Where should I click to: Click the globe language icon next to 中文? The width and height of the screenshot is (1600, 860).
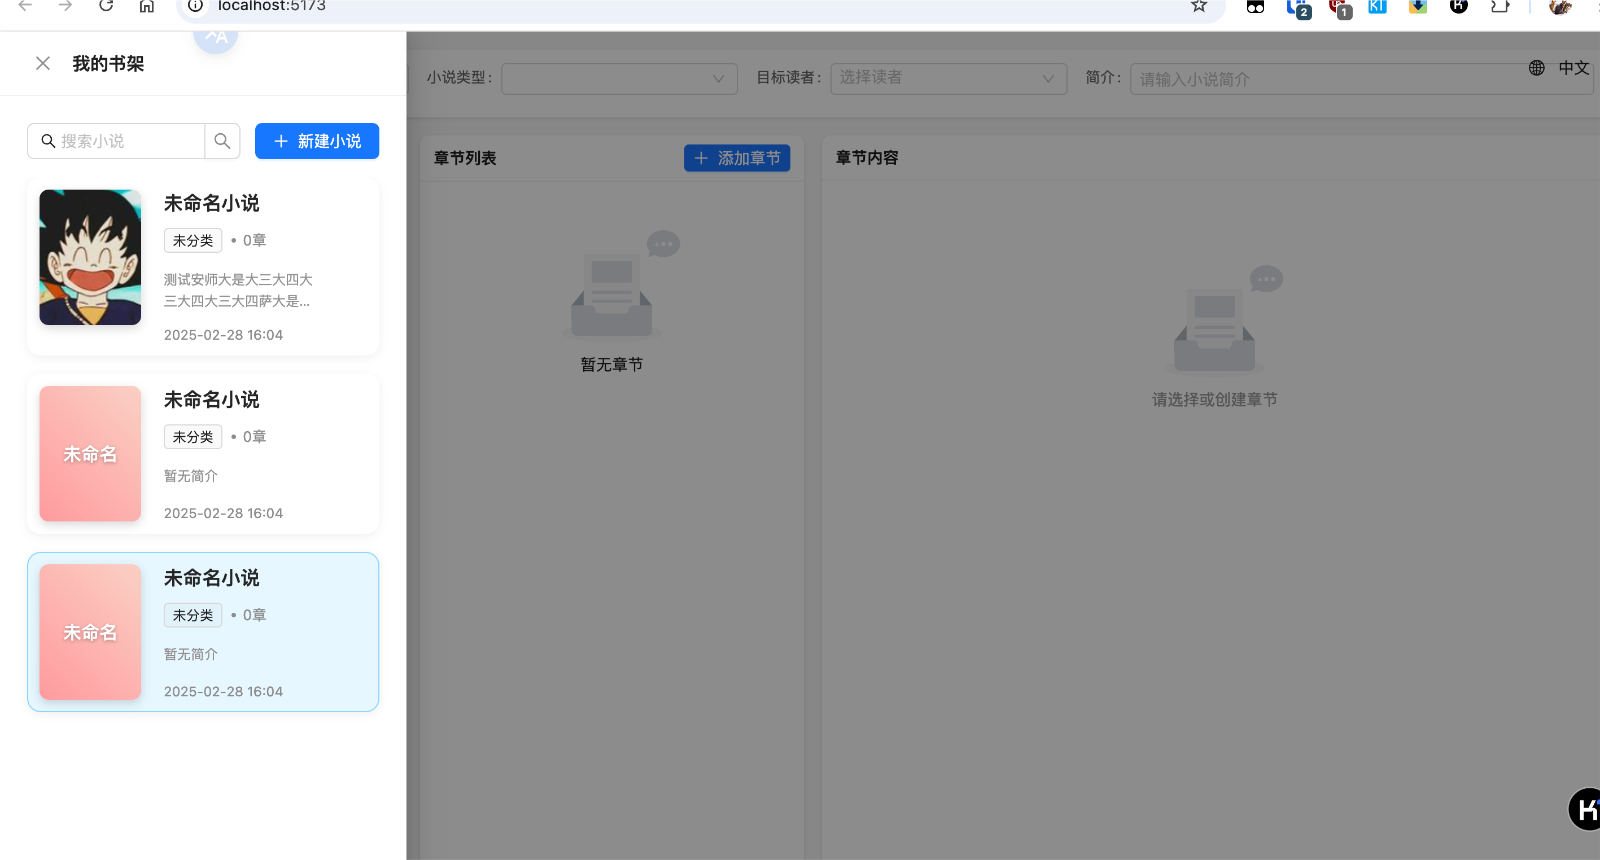click(x=1537, y=68)
